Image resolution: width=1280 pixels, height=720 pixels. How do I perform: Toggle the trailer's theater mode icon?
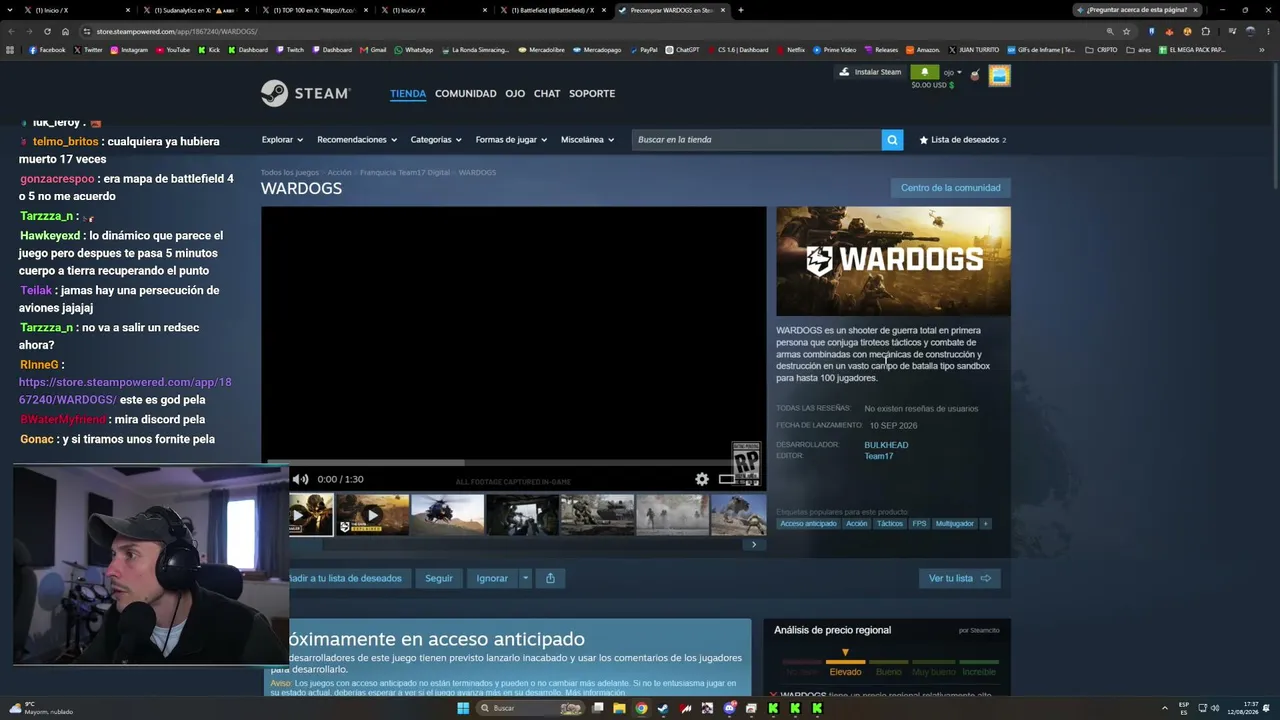tap(726, 479)
